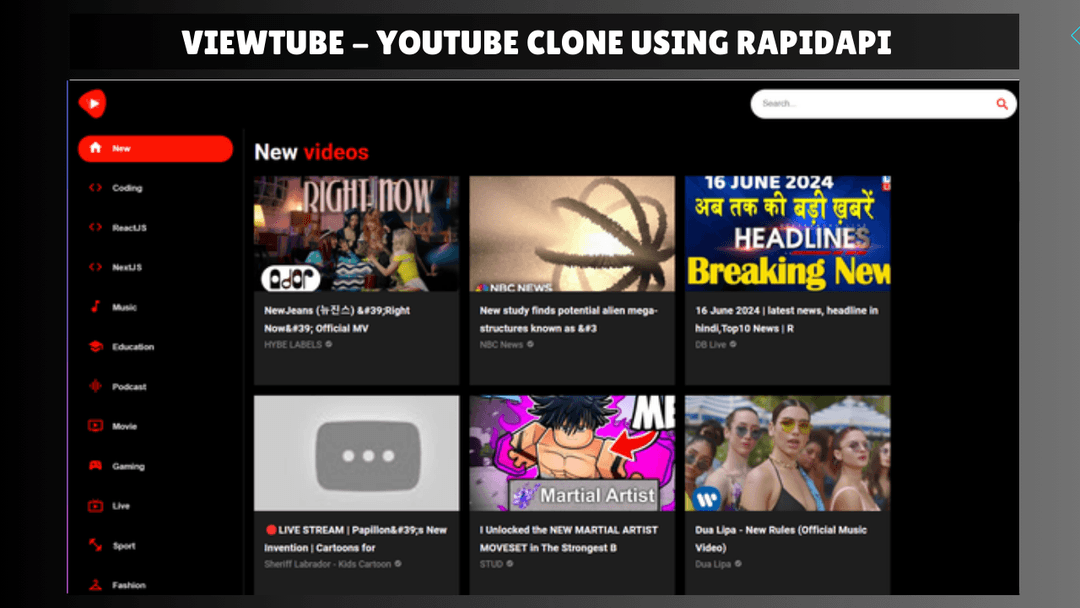Open Dua Lipa New Rules title link
The width and height of the screenshot is (1080, 608).
[x=780, y=539]
